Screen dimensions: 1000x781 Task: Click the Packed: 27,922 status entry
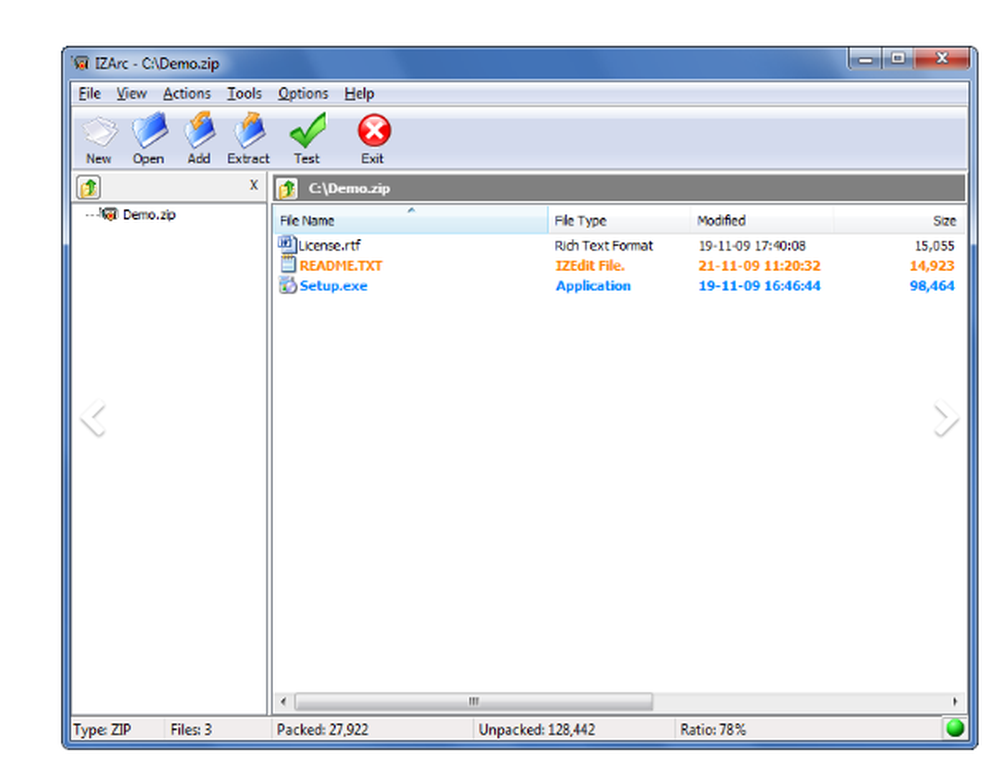click(x=322, y=729)
